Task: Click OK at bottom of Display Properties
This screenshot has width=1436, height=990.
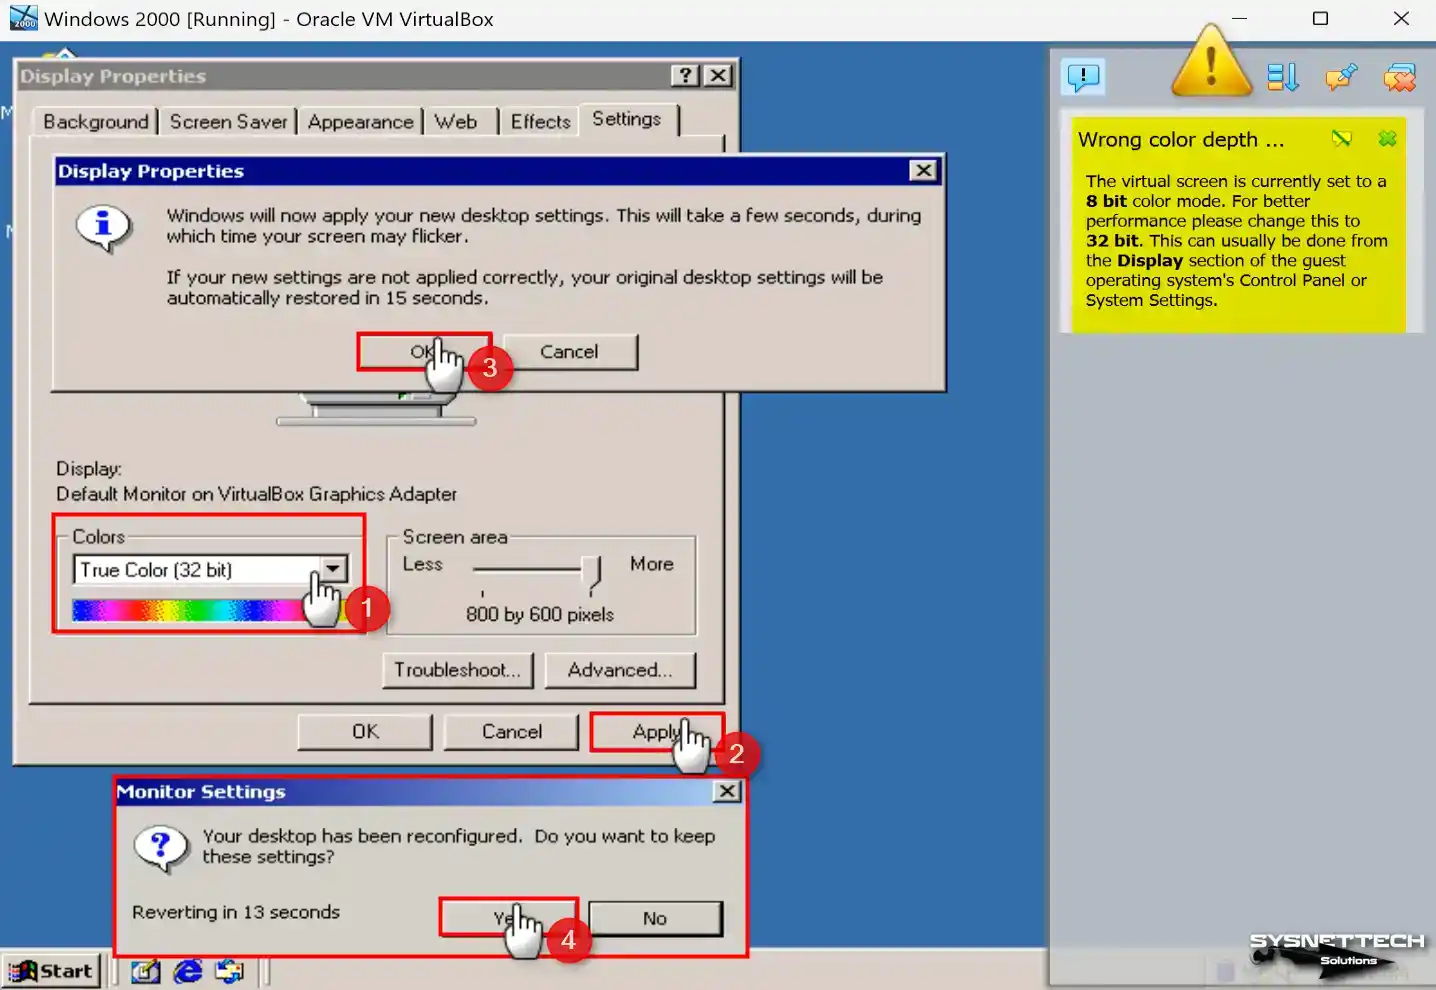Action: click(365, 731)
